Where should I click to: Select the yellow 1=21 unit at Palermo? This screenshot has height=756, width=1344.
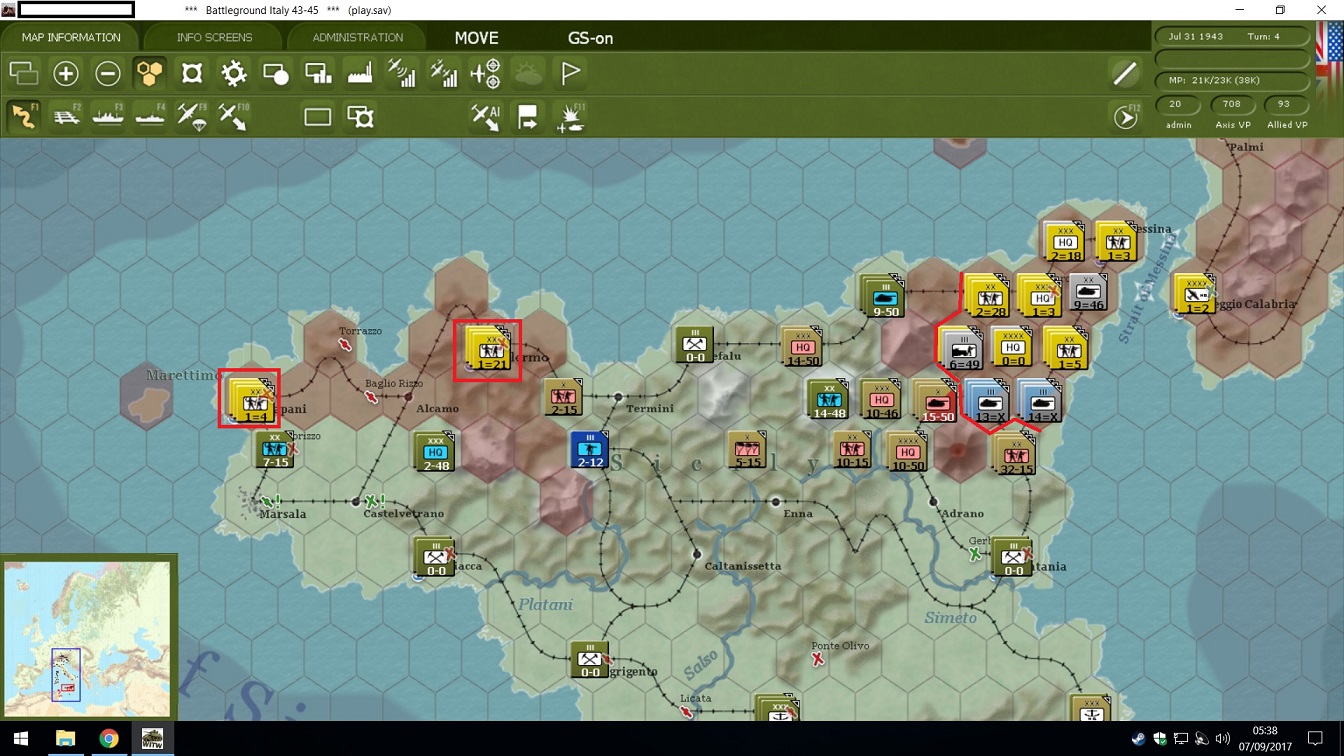(489, 351)
